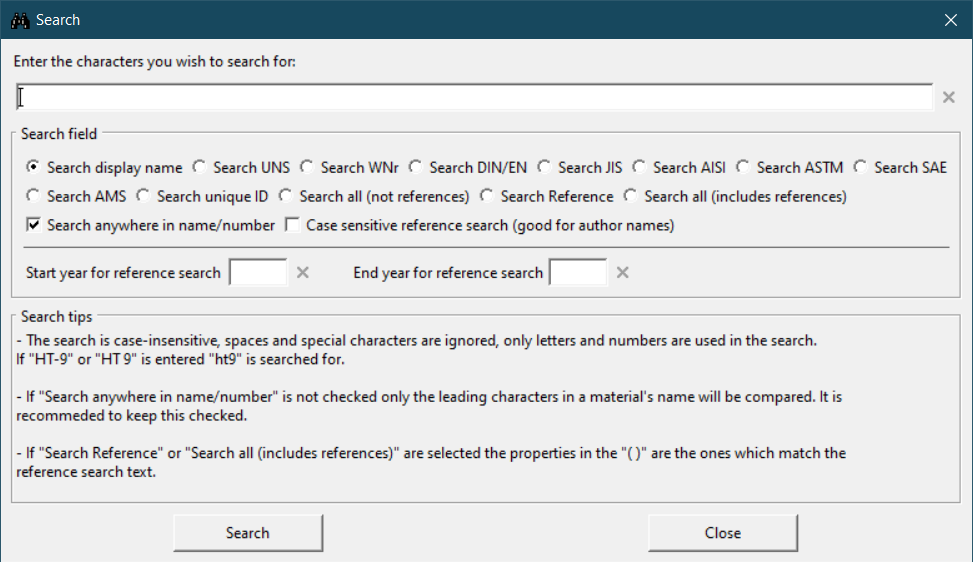The height and width of the screenshot is (562, 973).
Task: Select the Search UNS option
Action: 200,168
